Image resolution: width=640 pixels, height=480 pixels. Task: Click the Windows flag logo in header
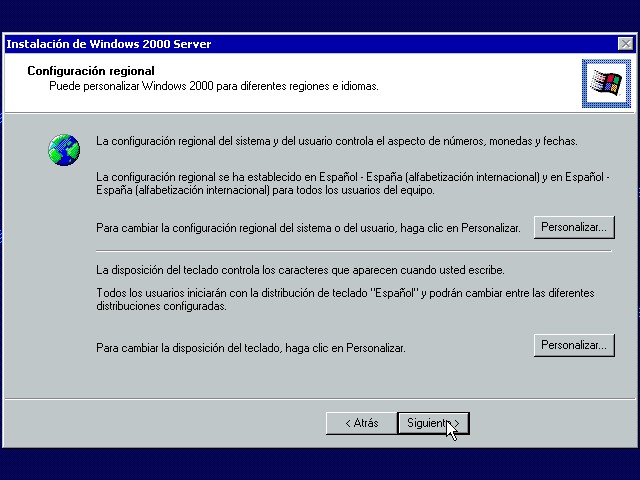click(x=606, y=83)
